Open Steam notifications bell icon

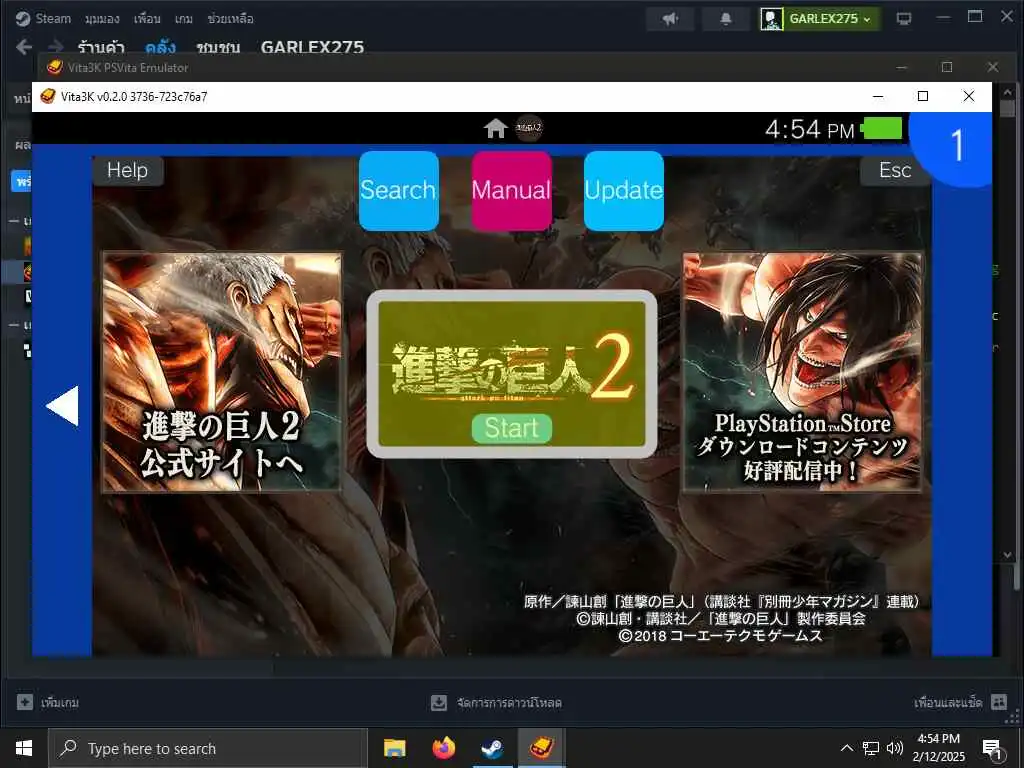(726, 18)
